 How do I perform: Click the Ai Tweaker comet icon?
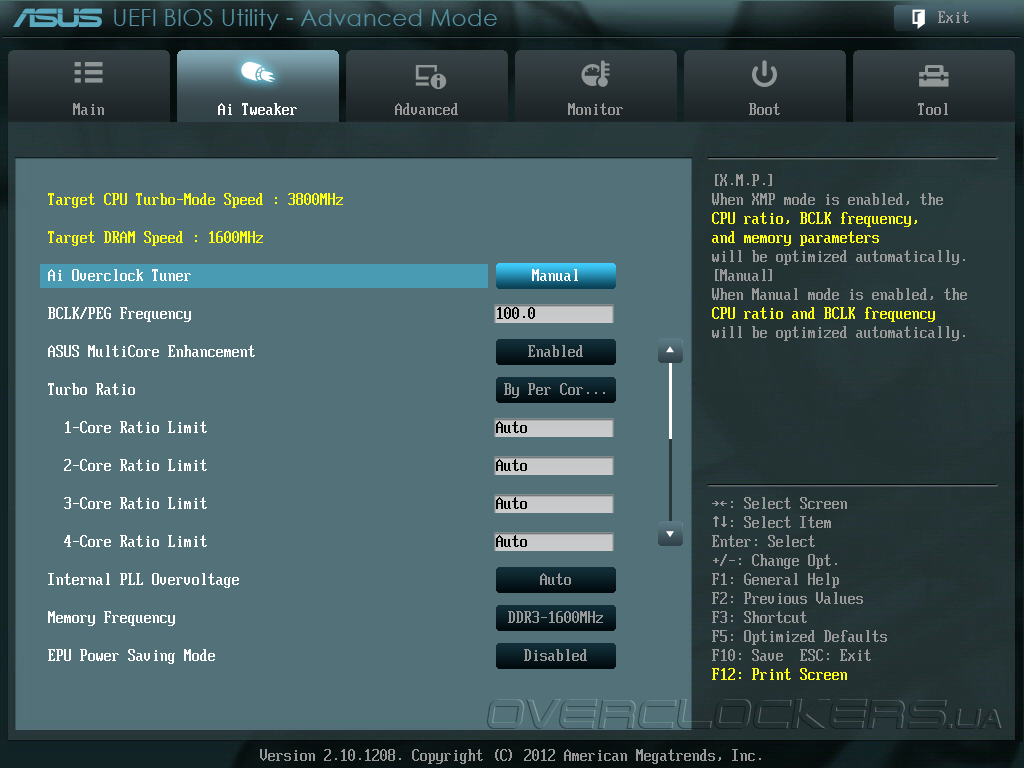click(x=257, y=72)
